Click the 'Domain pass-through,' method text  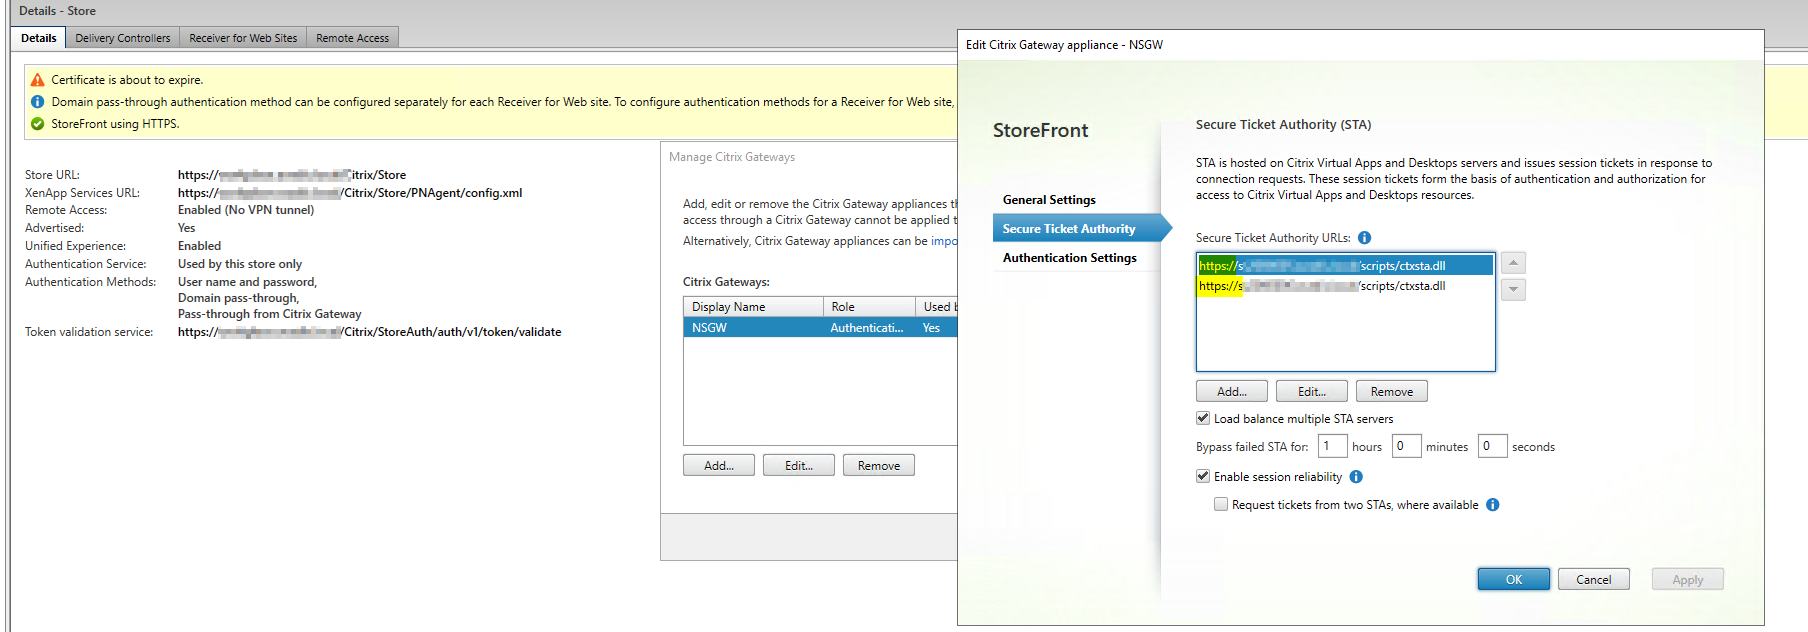(238, 298)
